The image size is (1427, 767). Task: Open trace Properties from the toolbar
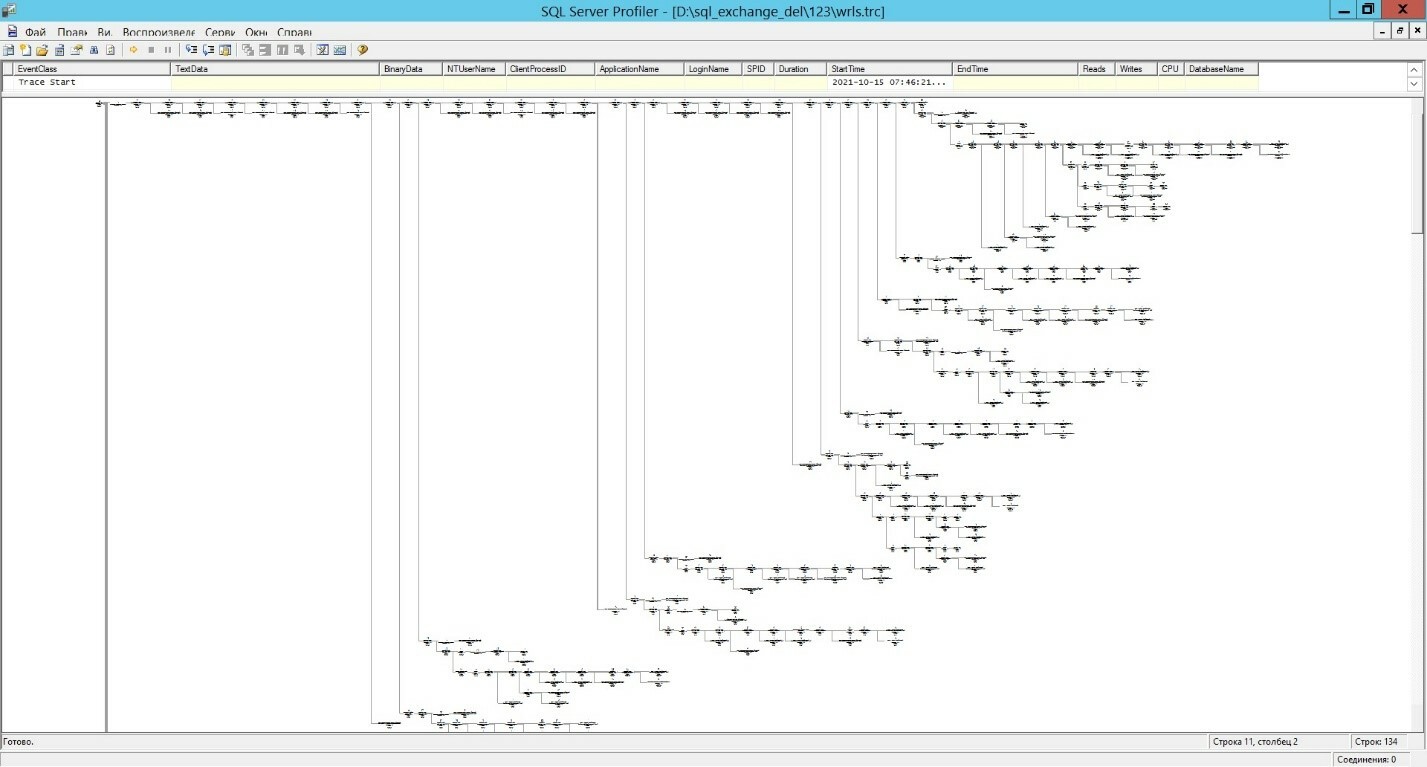coord(76,50)
